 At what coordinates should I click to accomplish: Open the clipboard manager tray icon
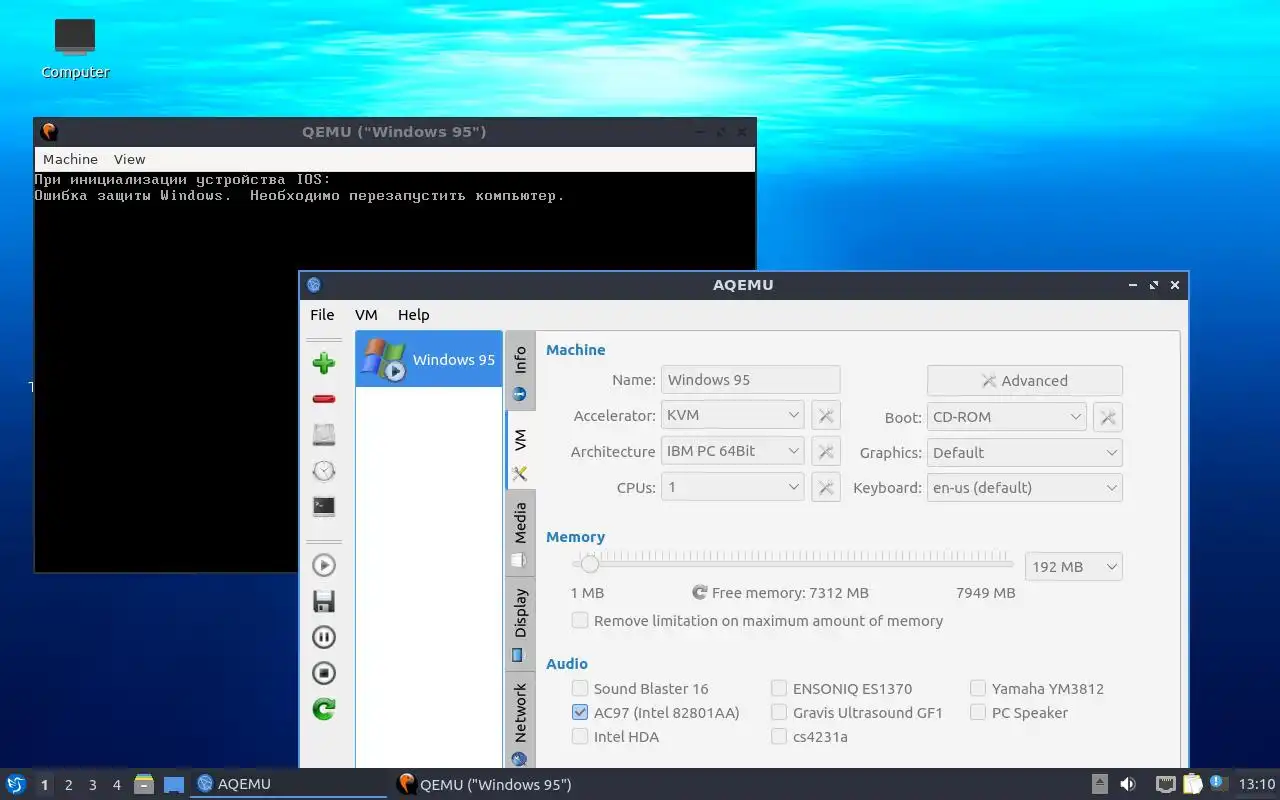[x=1192, y=784]
